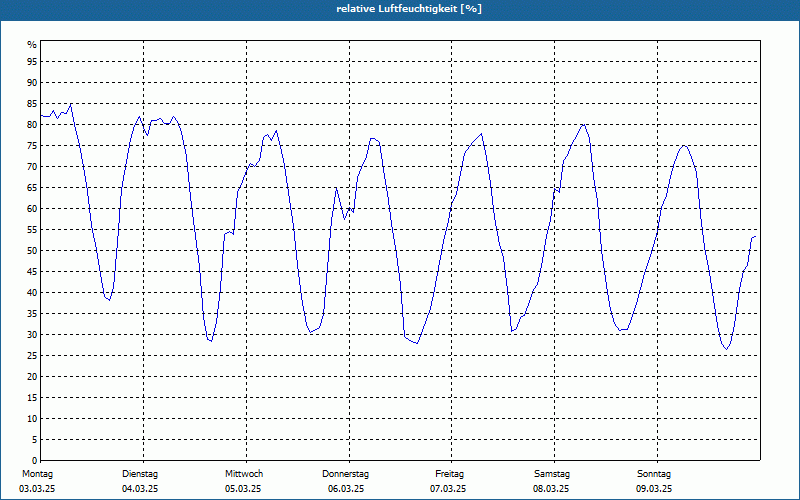The image size is (800, 500).
Task: Click the y-axis label '50'
Action: pyautogui.click(x=32, y=251)
